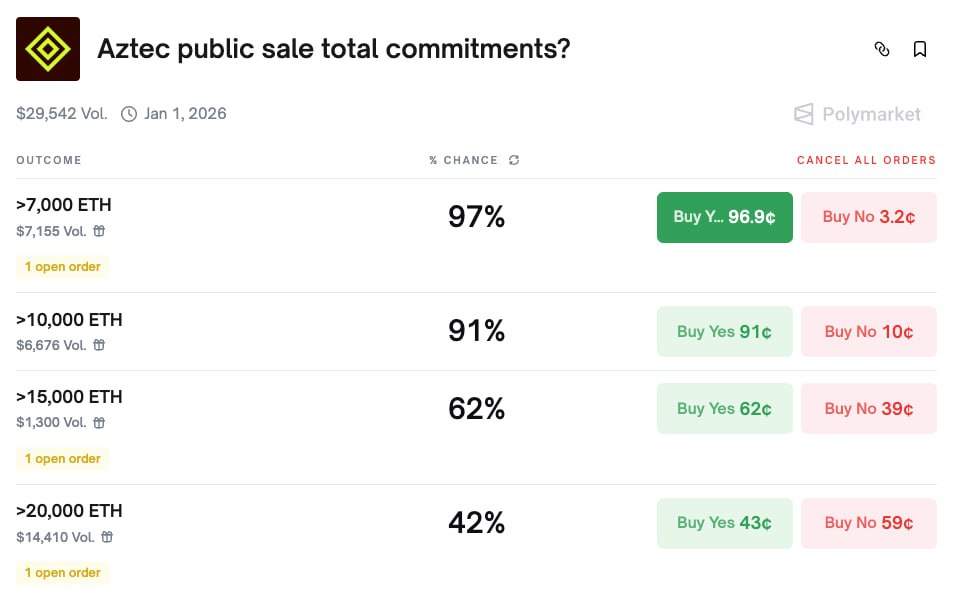The height and width of the screenshot is (594, 960).
Task: Bookmark this Aztec market
Action: click(920, 49)
